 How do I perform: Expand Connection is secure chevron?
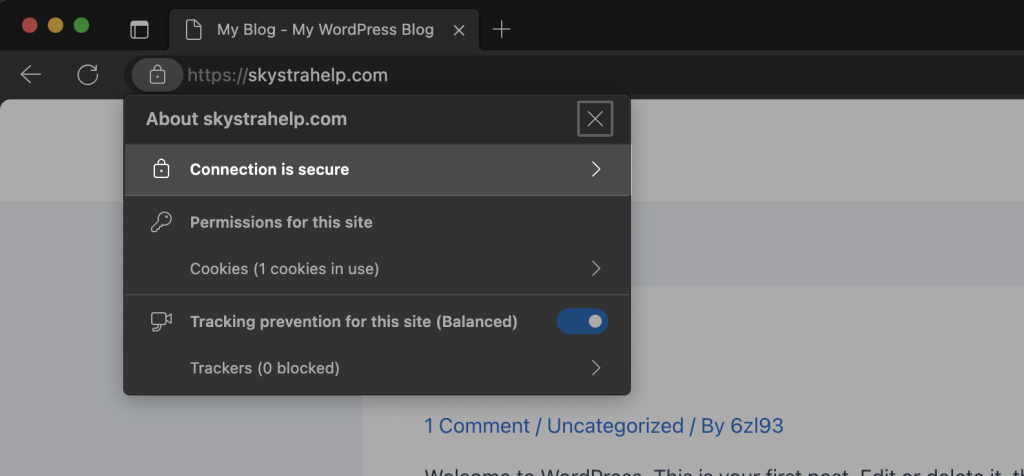pyautogui.click(x=596, y=170)
